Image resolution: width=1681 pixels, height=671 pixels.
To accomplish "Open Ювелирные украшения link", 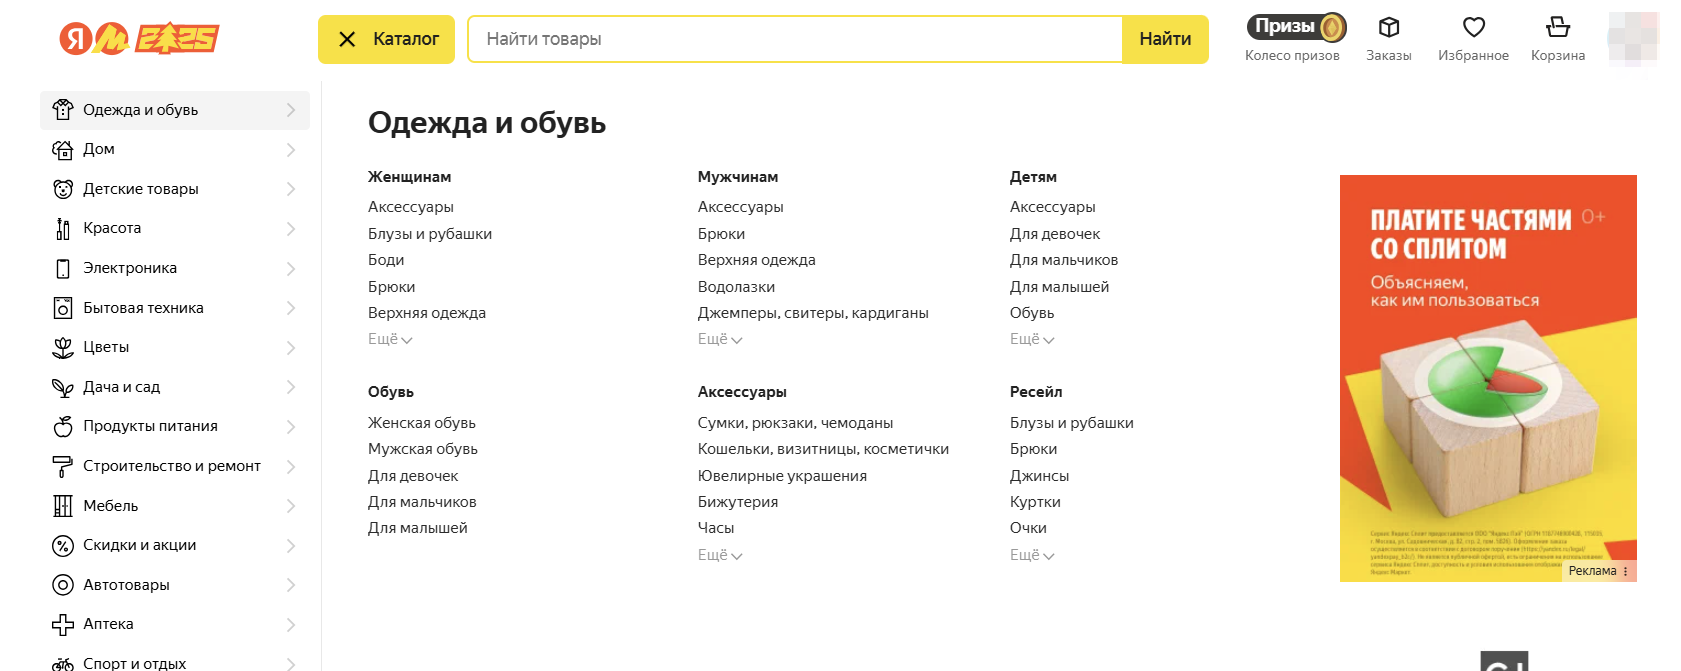I will pyautogui.click(x=782, y=476).
